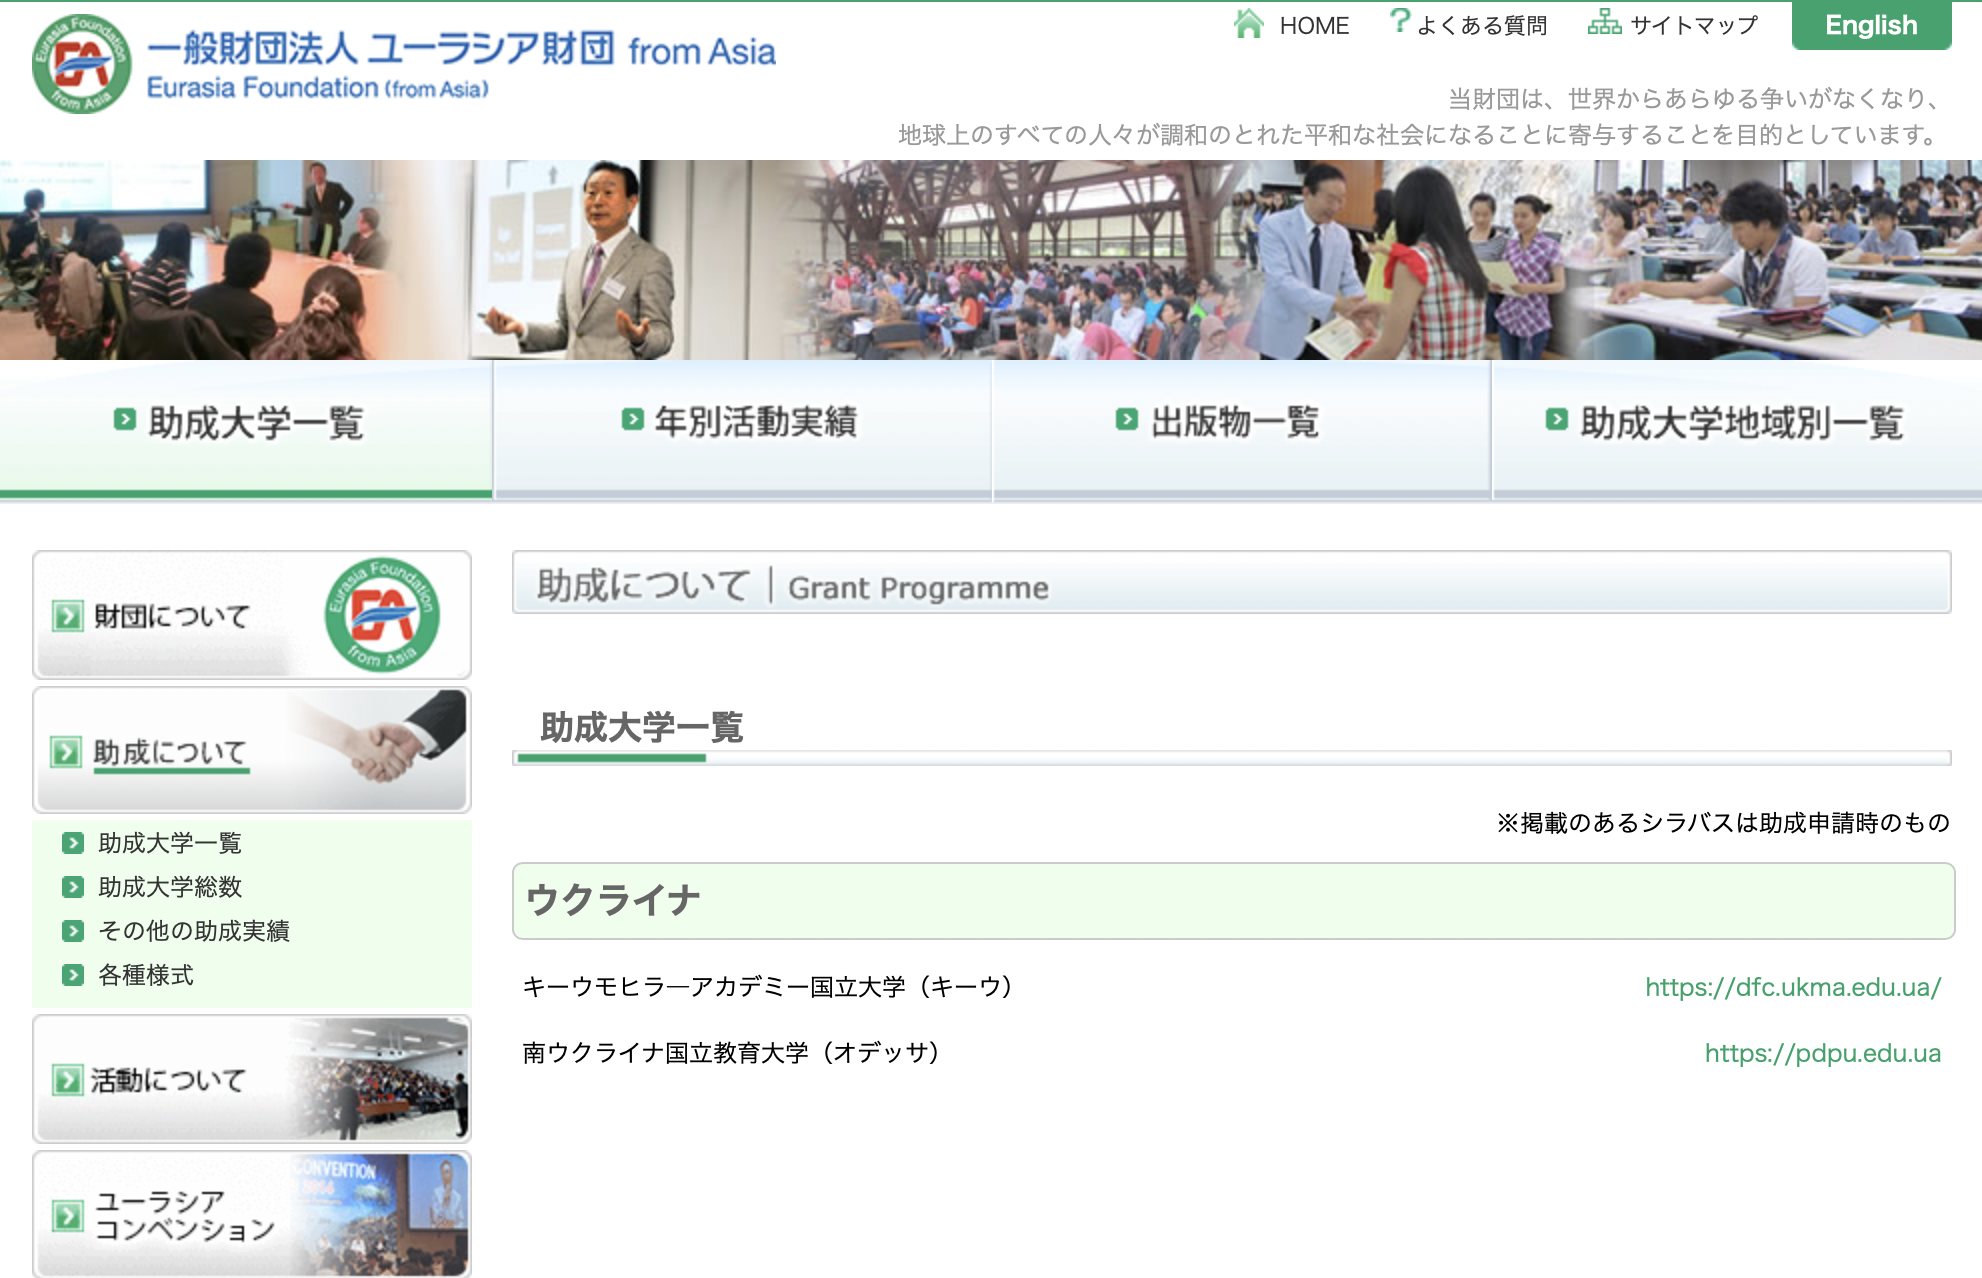This screenshot has height=1278, width=1982.
Task: Open the https://pdpu.edu.ua link
Action: point(1823,1054)
